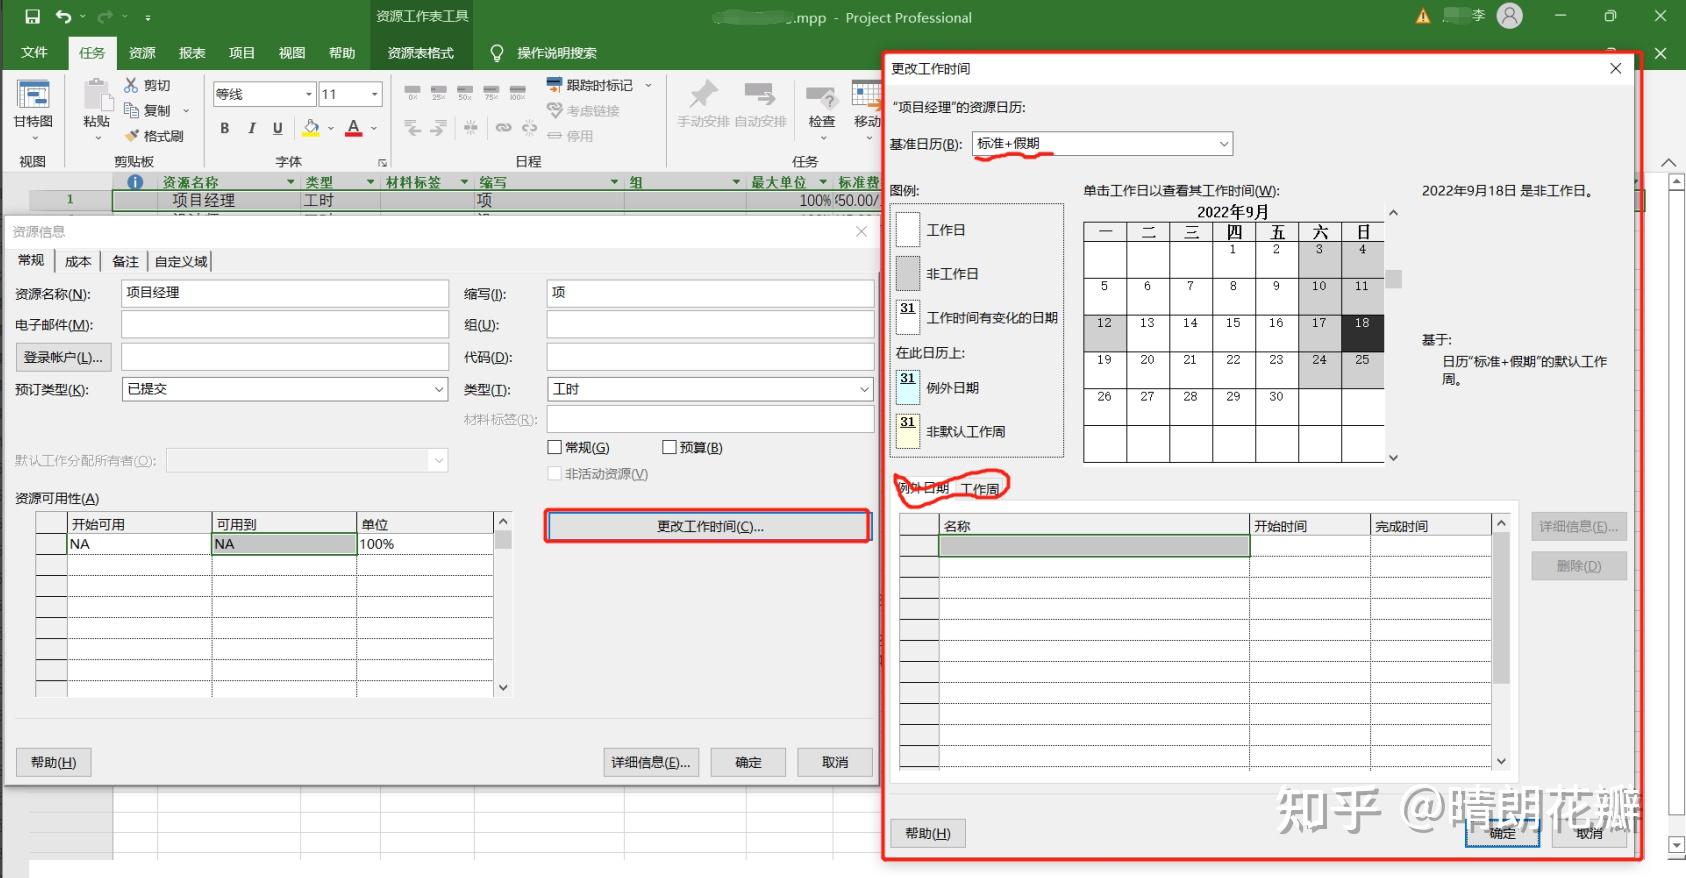This screenshot has width=1686, height=878.
Task: Activate the Format Painter (格式刷)
Action: [x=154, y=136]
